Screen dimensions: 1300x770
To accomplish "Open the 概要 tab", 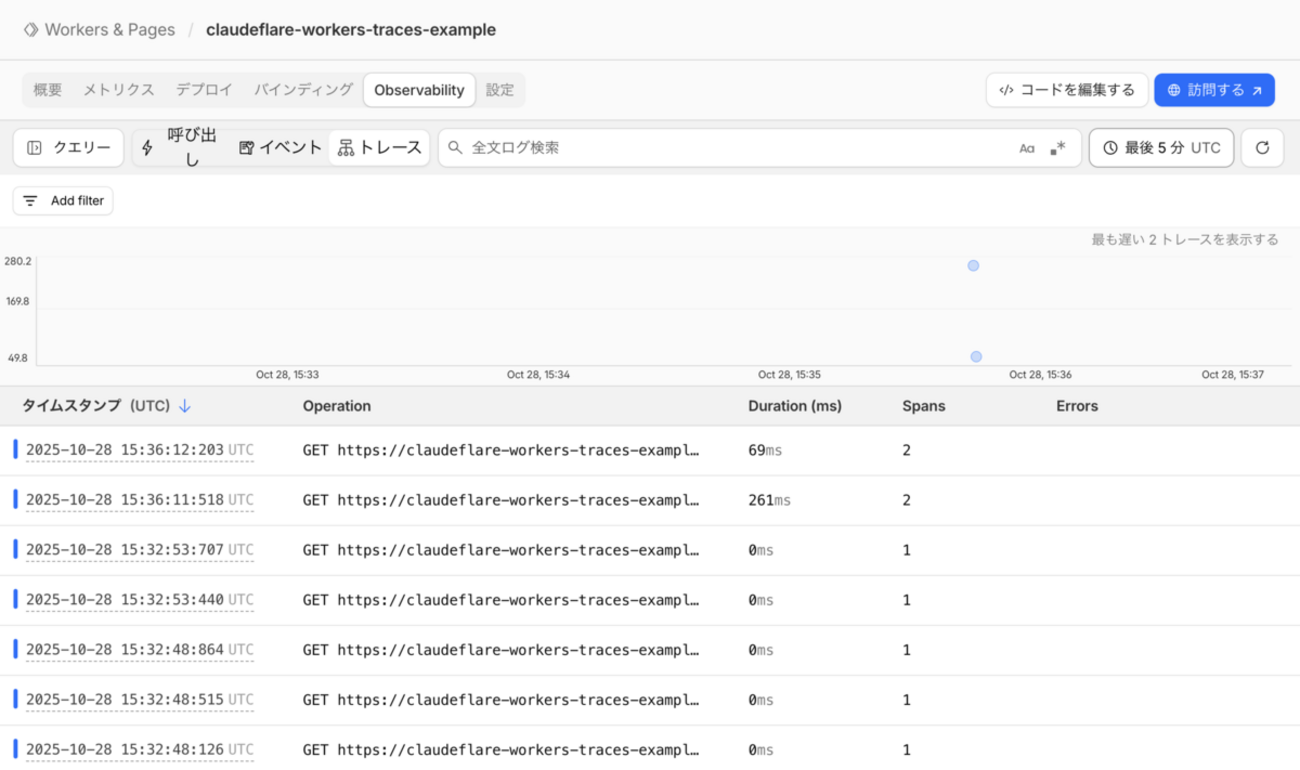I will coord(48,90).
